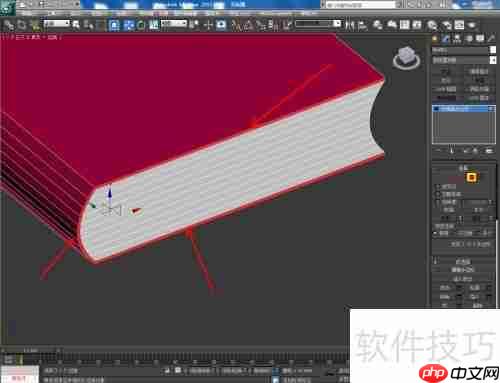Activate the Select and Move tool
Image resolution: width=500 pixels, height=383 pixels.
click(128, 25)
